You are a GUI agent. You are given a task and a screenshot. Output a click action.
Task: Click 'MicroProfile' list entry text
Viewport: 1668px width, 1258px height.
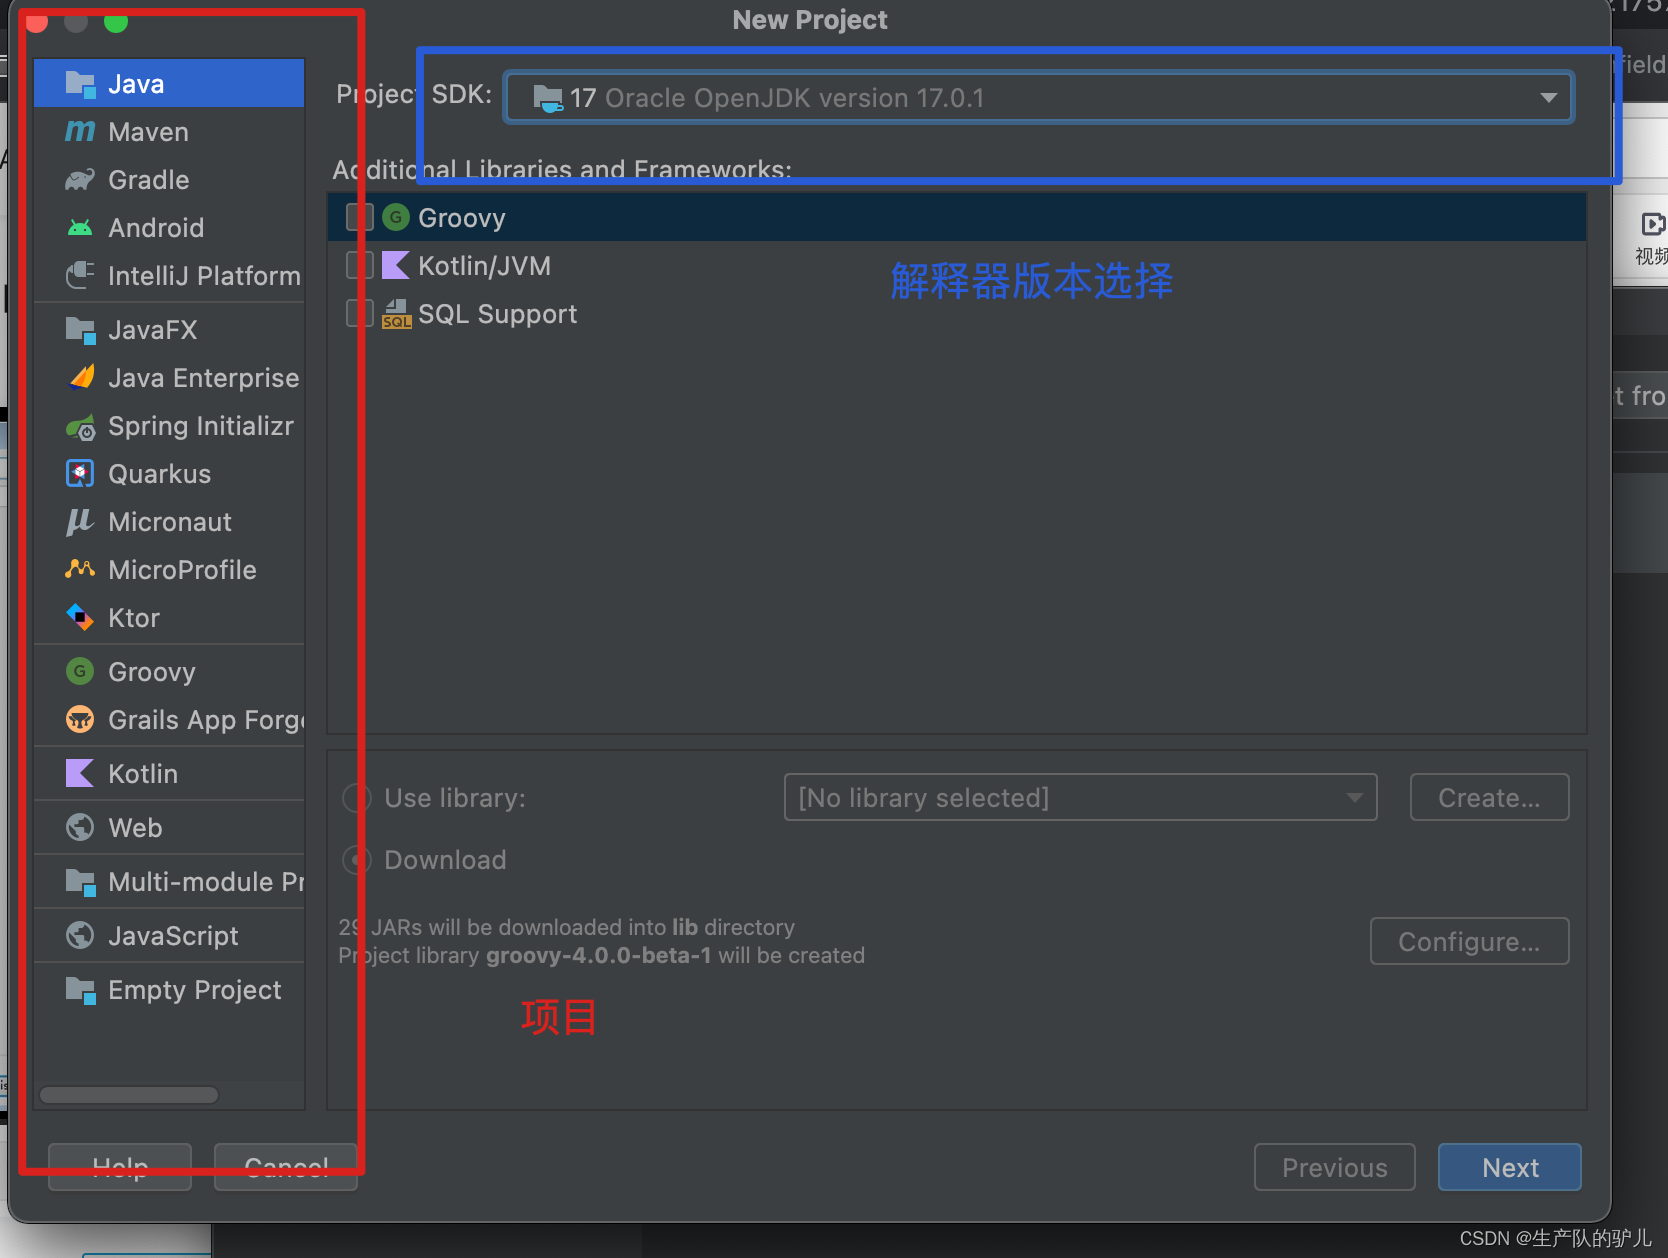coord(182,569)
